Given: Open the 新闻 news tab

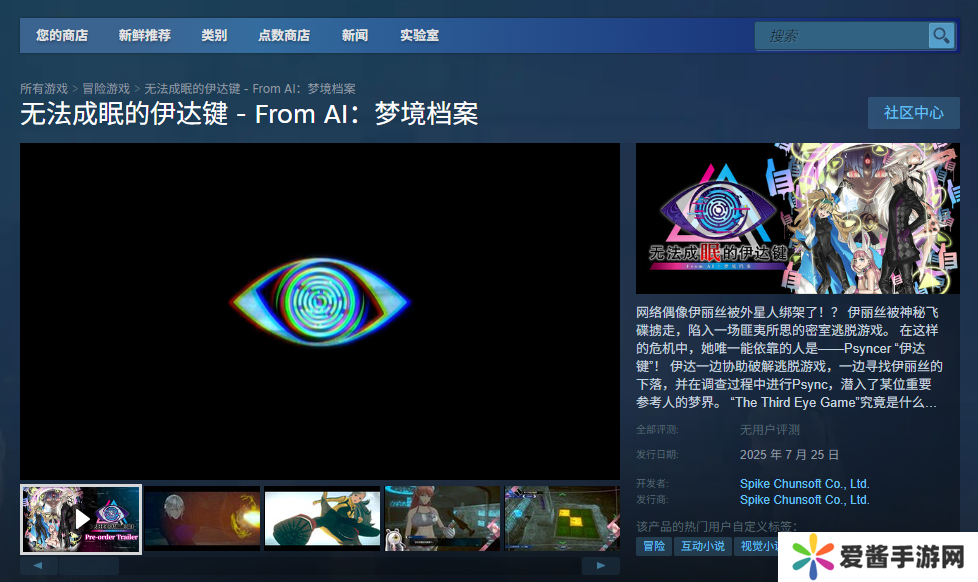Looking at the screenshot, I should [x=355, y=36].
